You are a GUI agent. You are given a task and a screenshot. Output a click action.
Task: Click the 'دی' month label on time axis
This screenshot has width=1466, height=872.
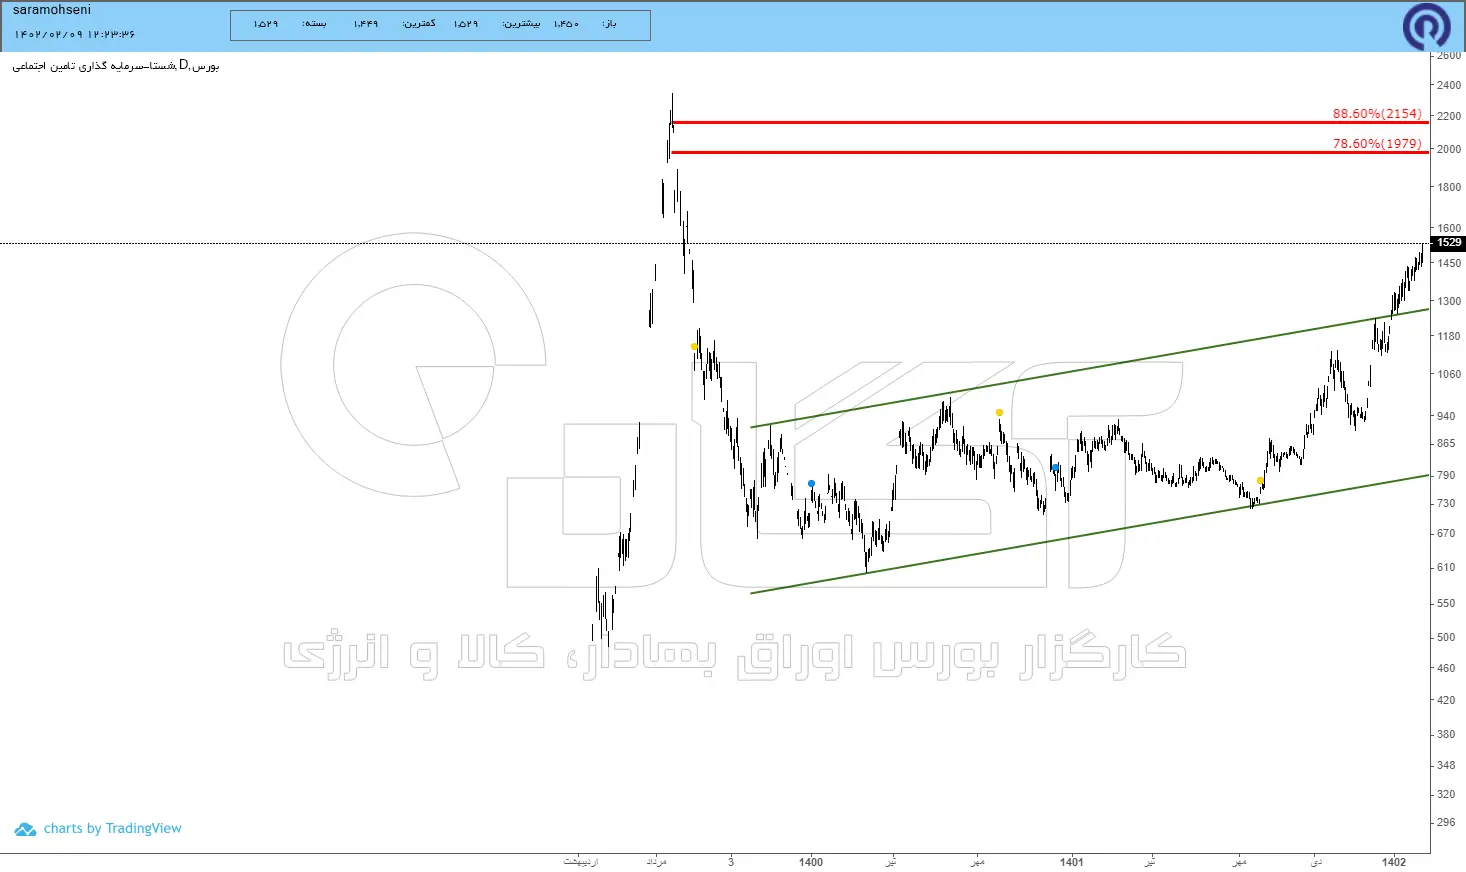coord(1316,862)
